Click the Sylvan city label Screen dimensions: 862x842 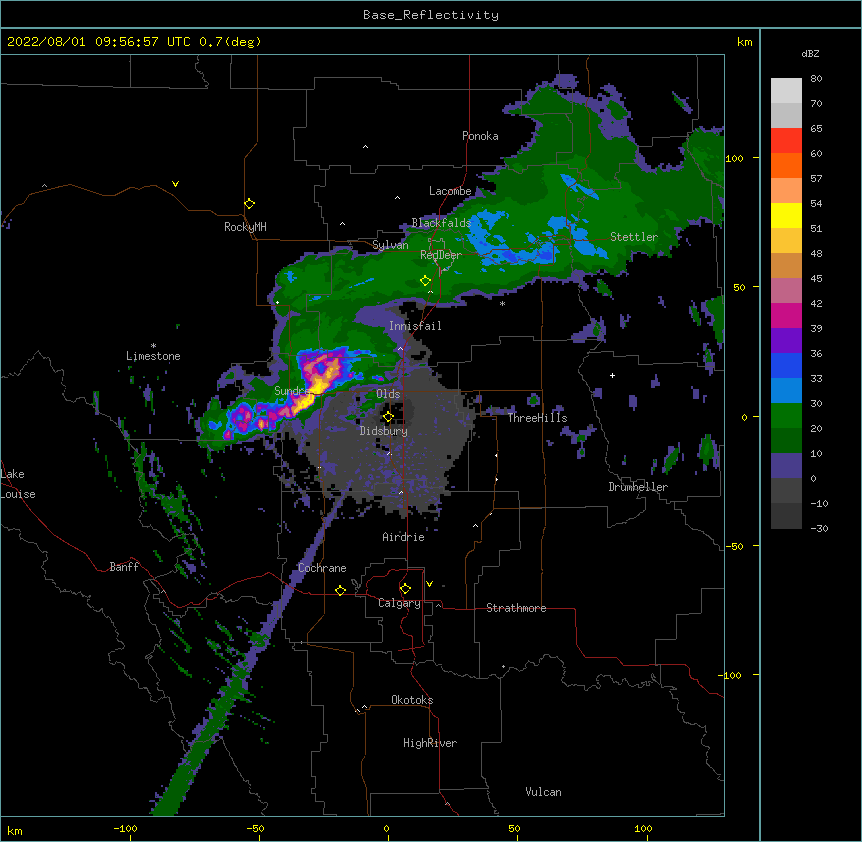tap(390, 245)
